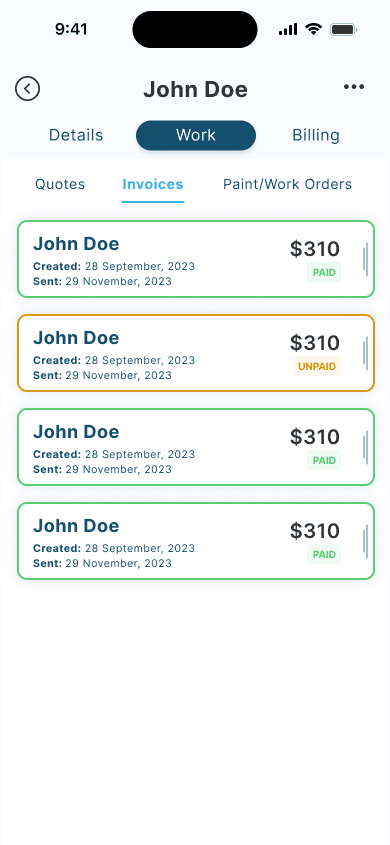
Task: Go to the Billing tab
Action: [x=316, y=135]
